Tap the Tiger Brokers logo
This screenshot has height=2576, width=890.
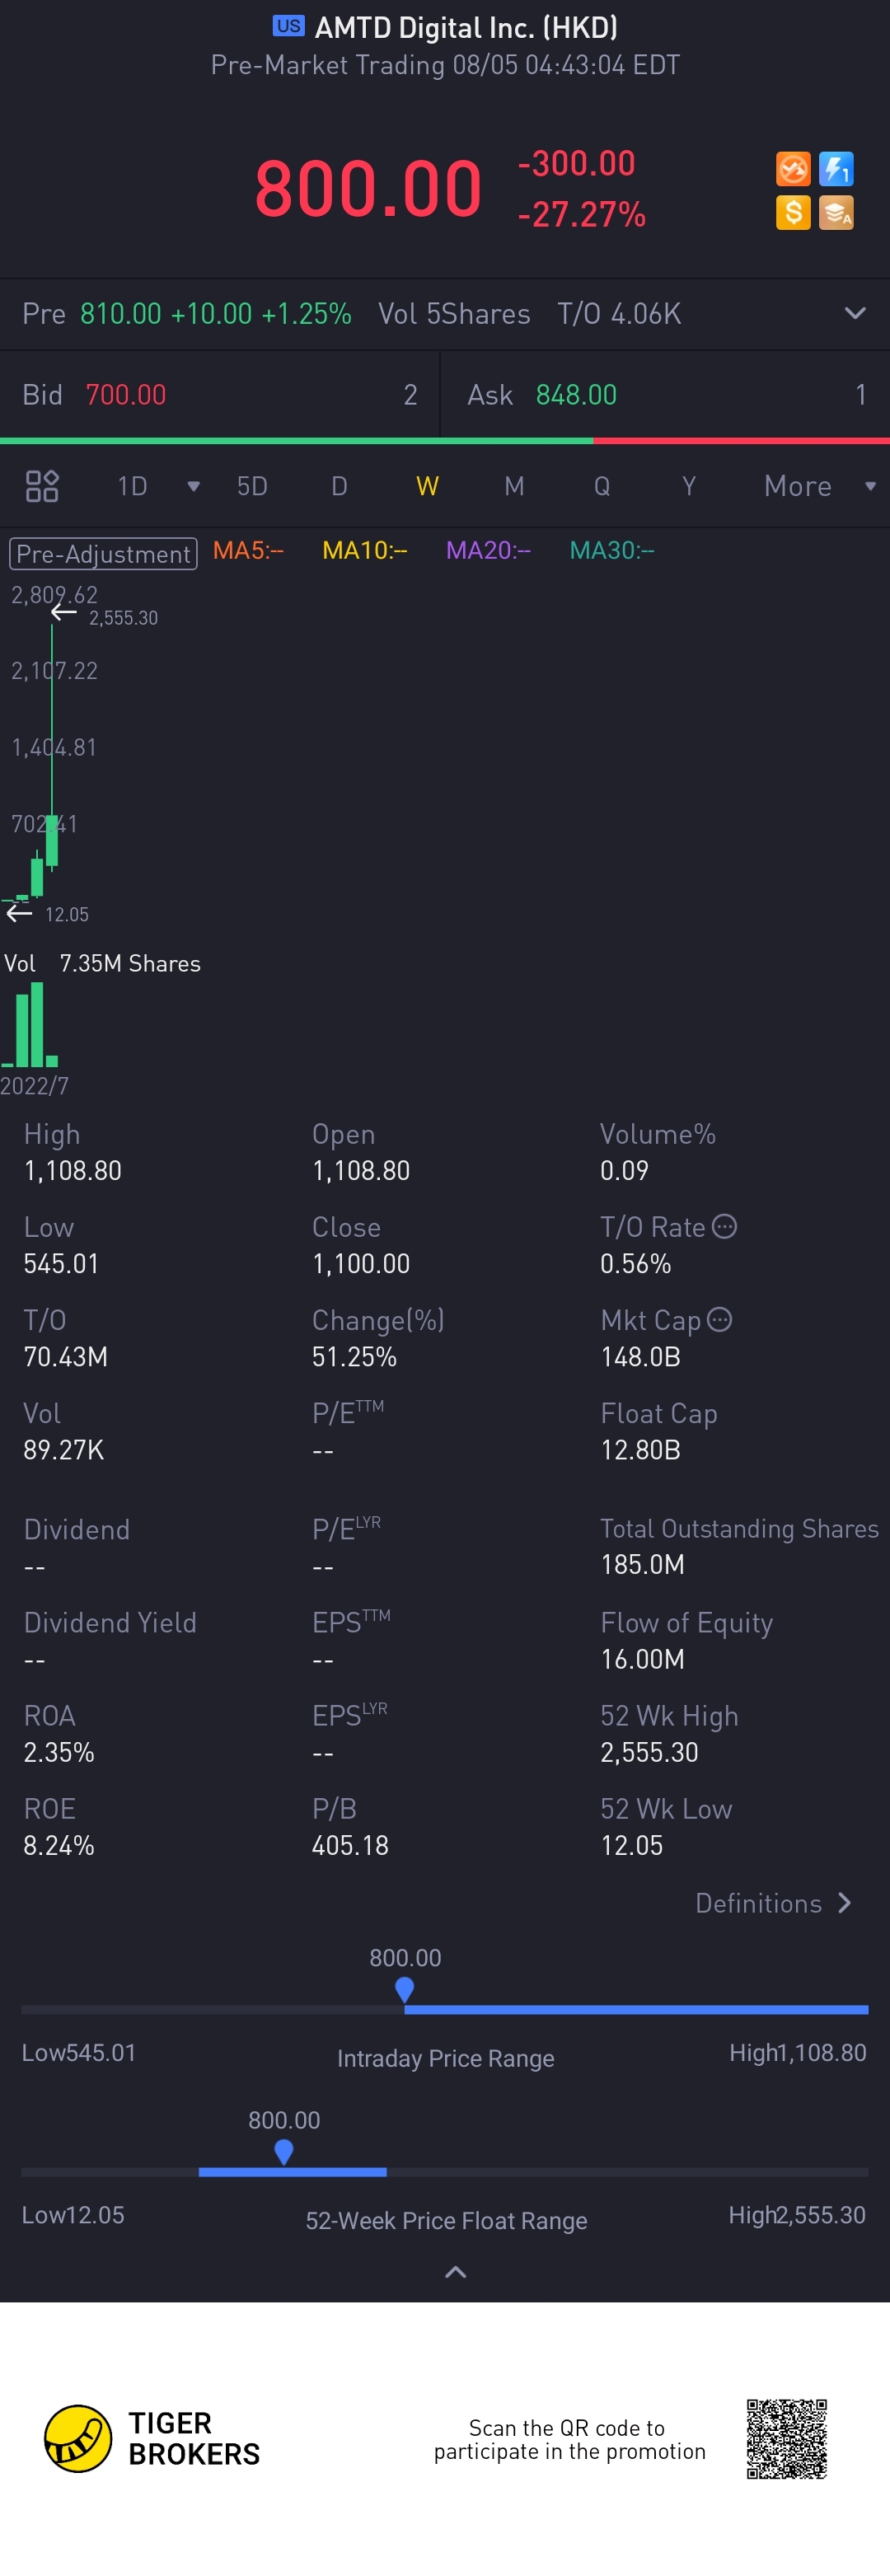(78, 2438)
